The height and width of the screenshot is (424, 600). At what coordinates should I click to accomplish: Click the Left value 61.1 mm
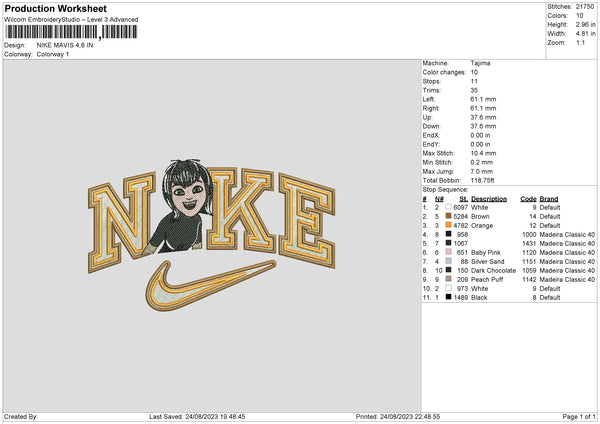click(x=483, y=99)
